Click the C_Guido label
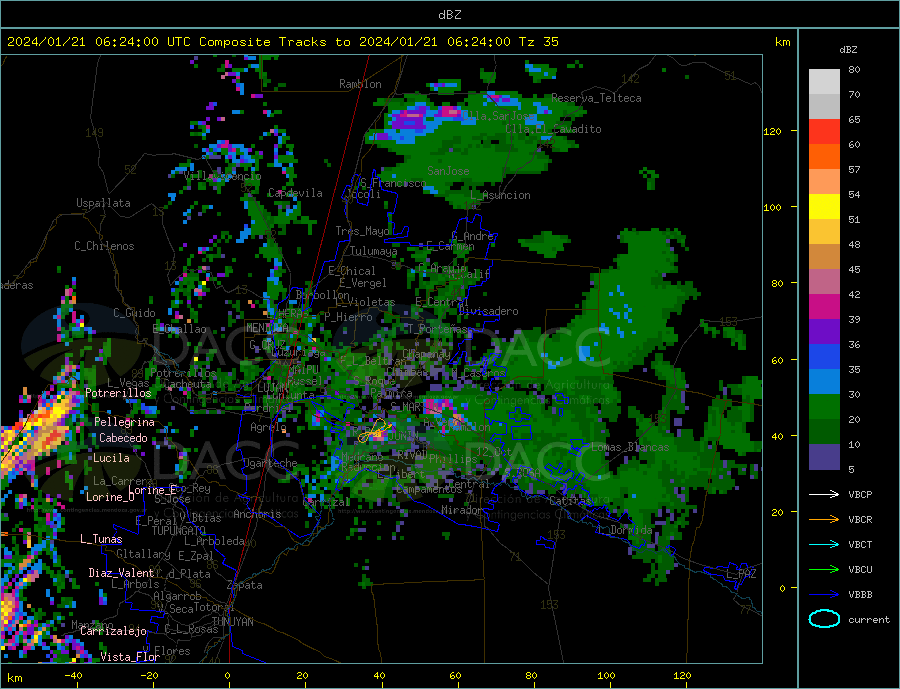The width and height of the screenshot is (900, 689). click(x=134, y=313)
